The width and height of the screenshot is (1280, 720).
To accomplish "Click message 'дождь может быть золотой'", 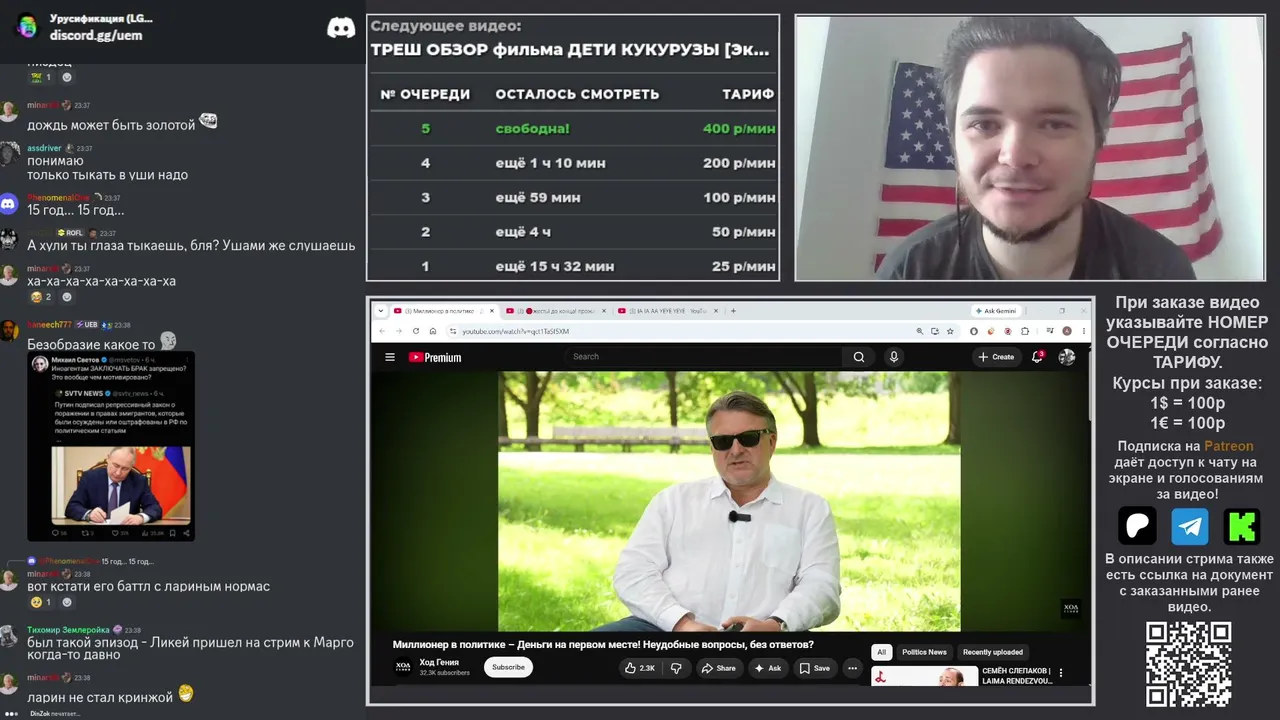I will [111, 125].
